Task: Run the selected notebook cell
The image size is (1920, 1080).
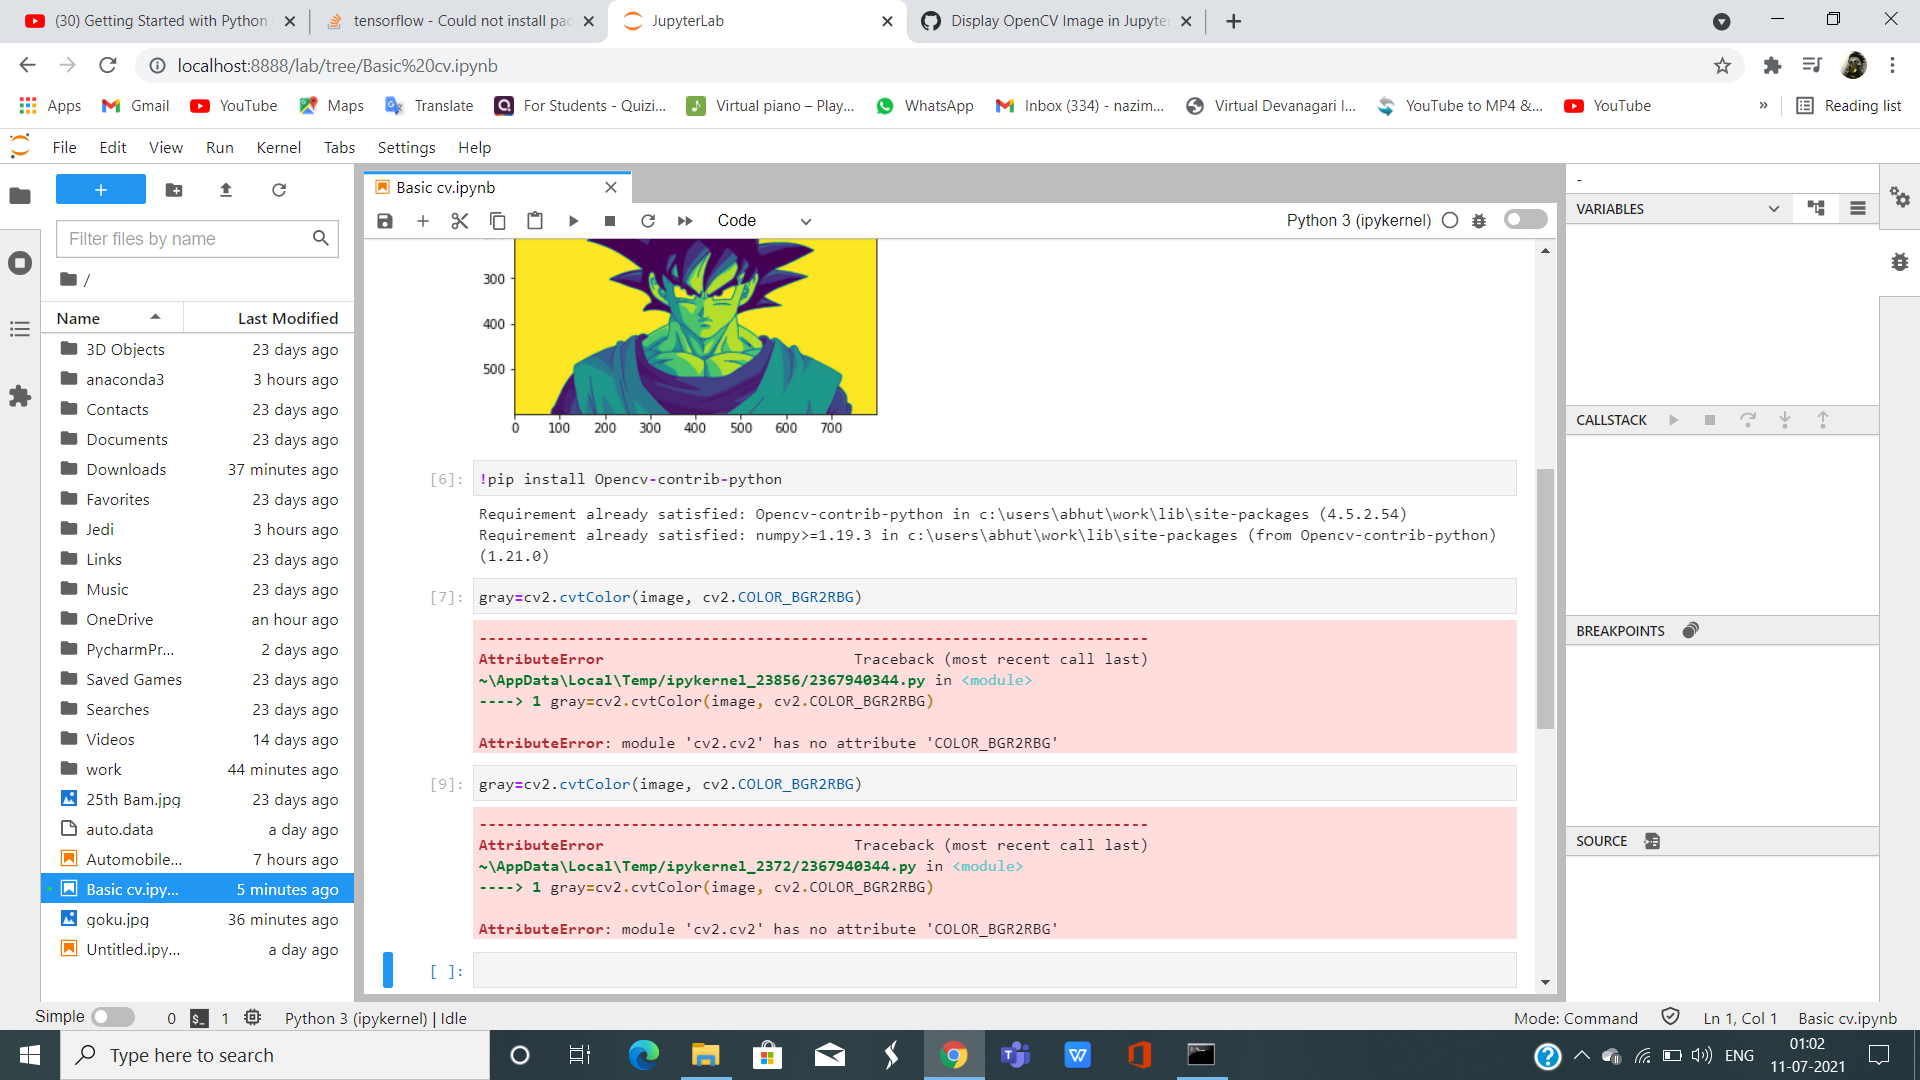Action: pyautogui.click(x=573, y=220)
